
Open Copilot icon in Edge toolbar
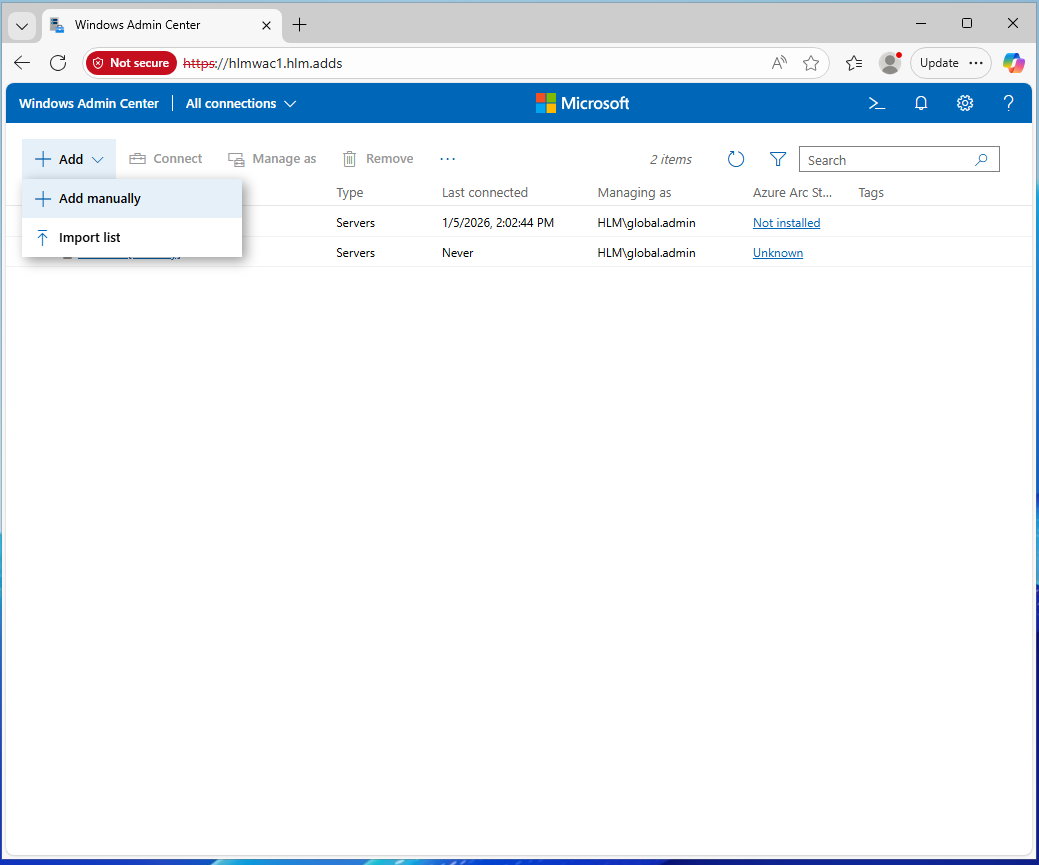click(x=1014, y=63)
